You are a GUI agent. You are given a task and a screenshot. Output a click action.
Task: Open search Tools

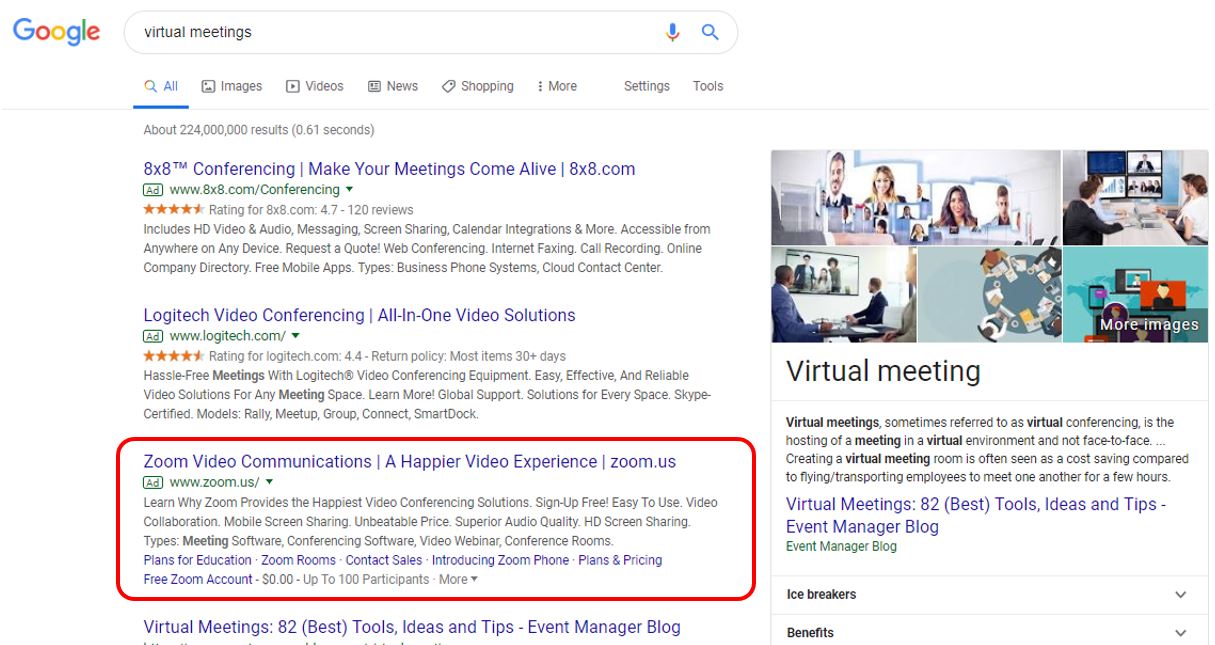pos(708,86)
